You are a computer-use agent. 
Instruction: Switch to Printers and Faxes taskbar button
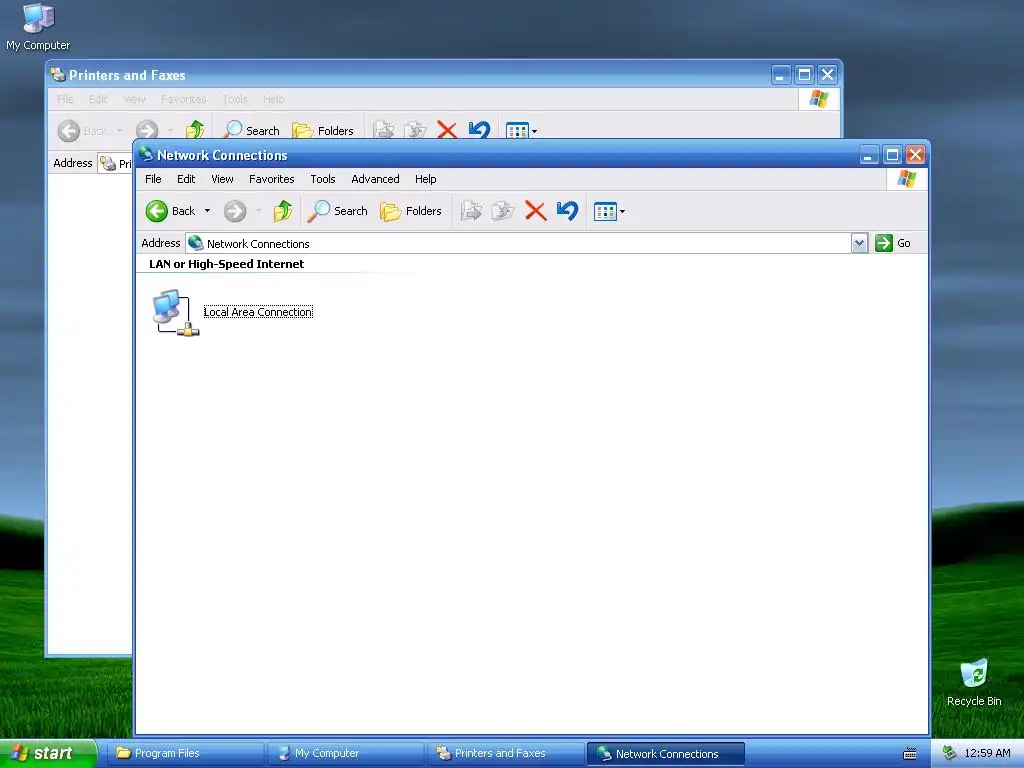click(506, 754)
